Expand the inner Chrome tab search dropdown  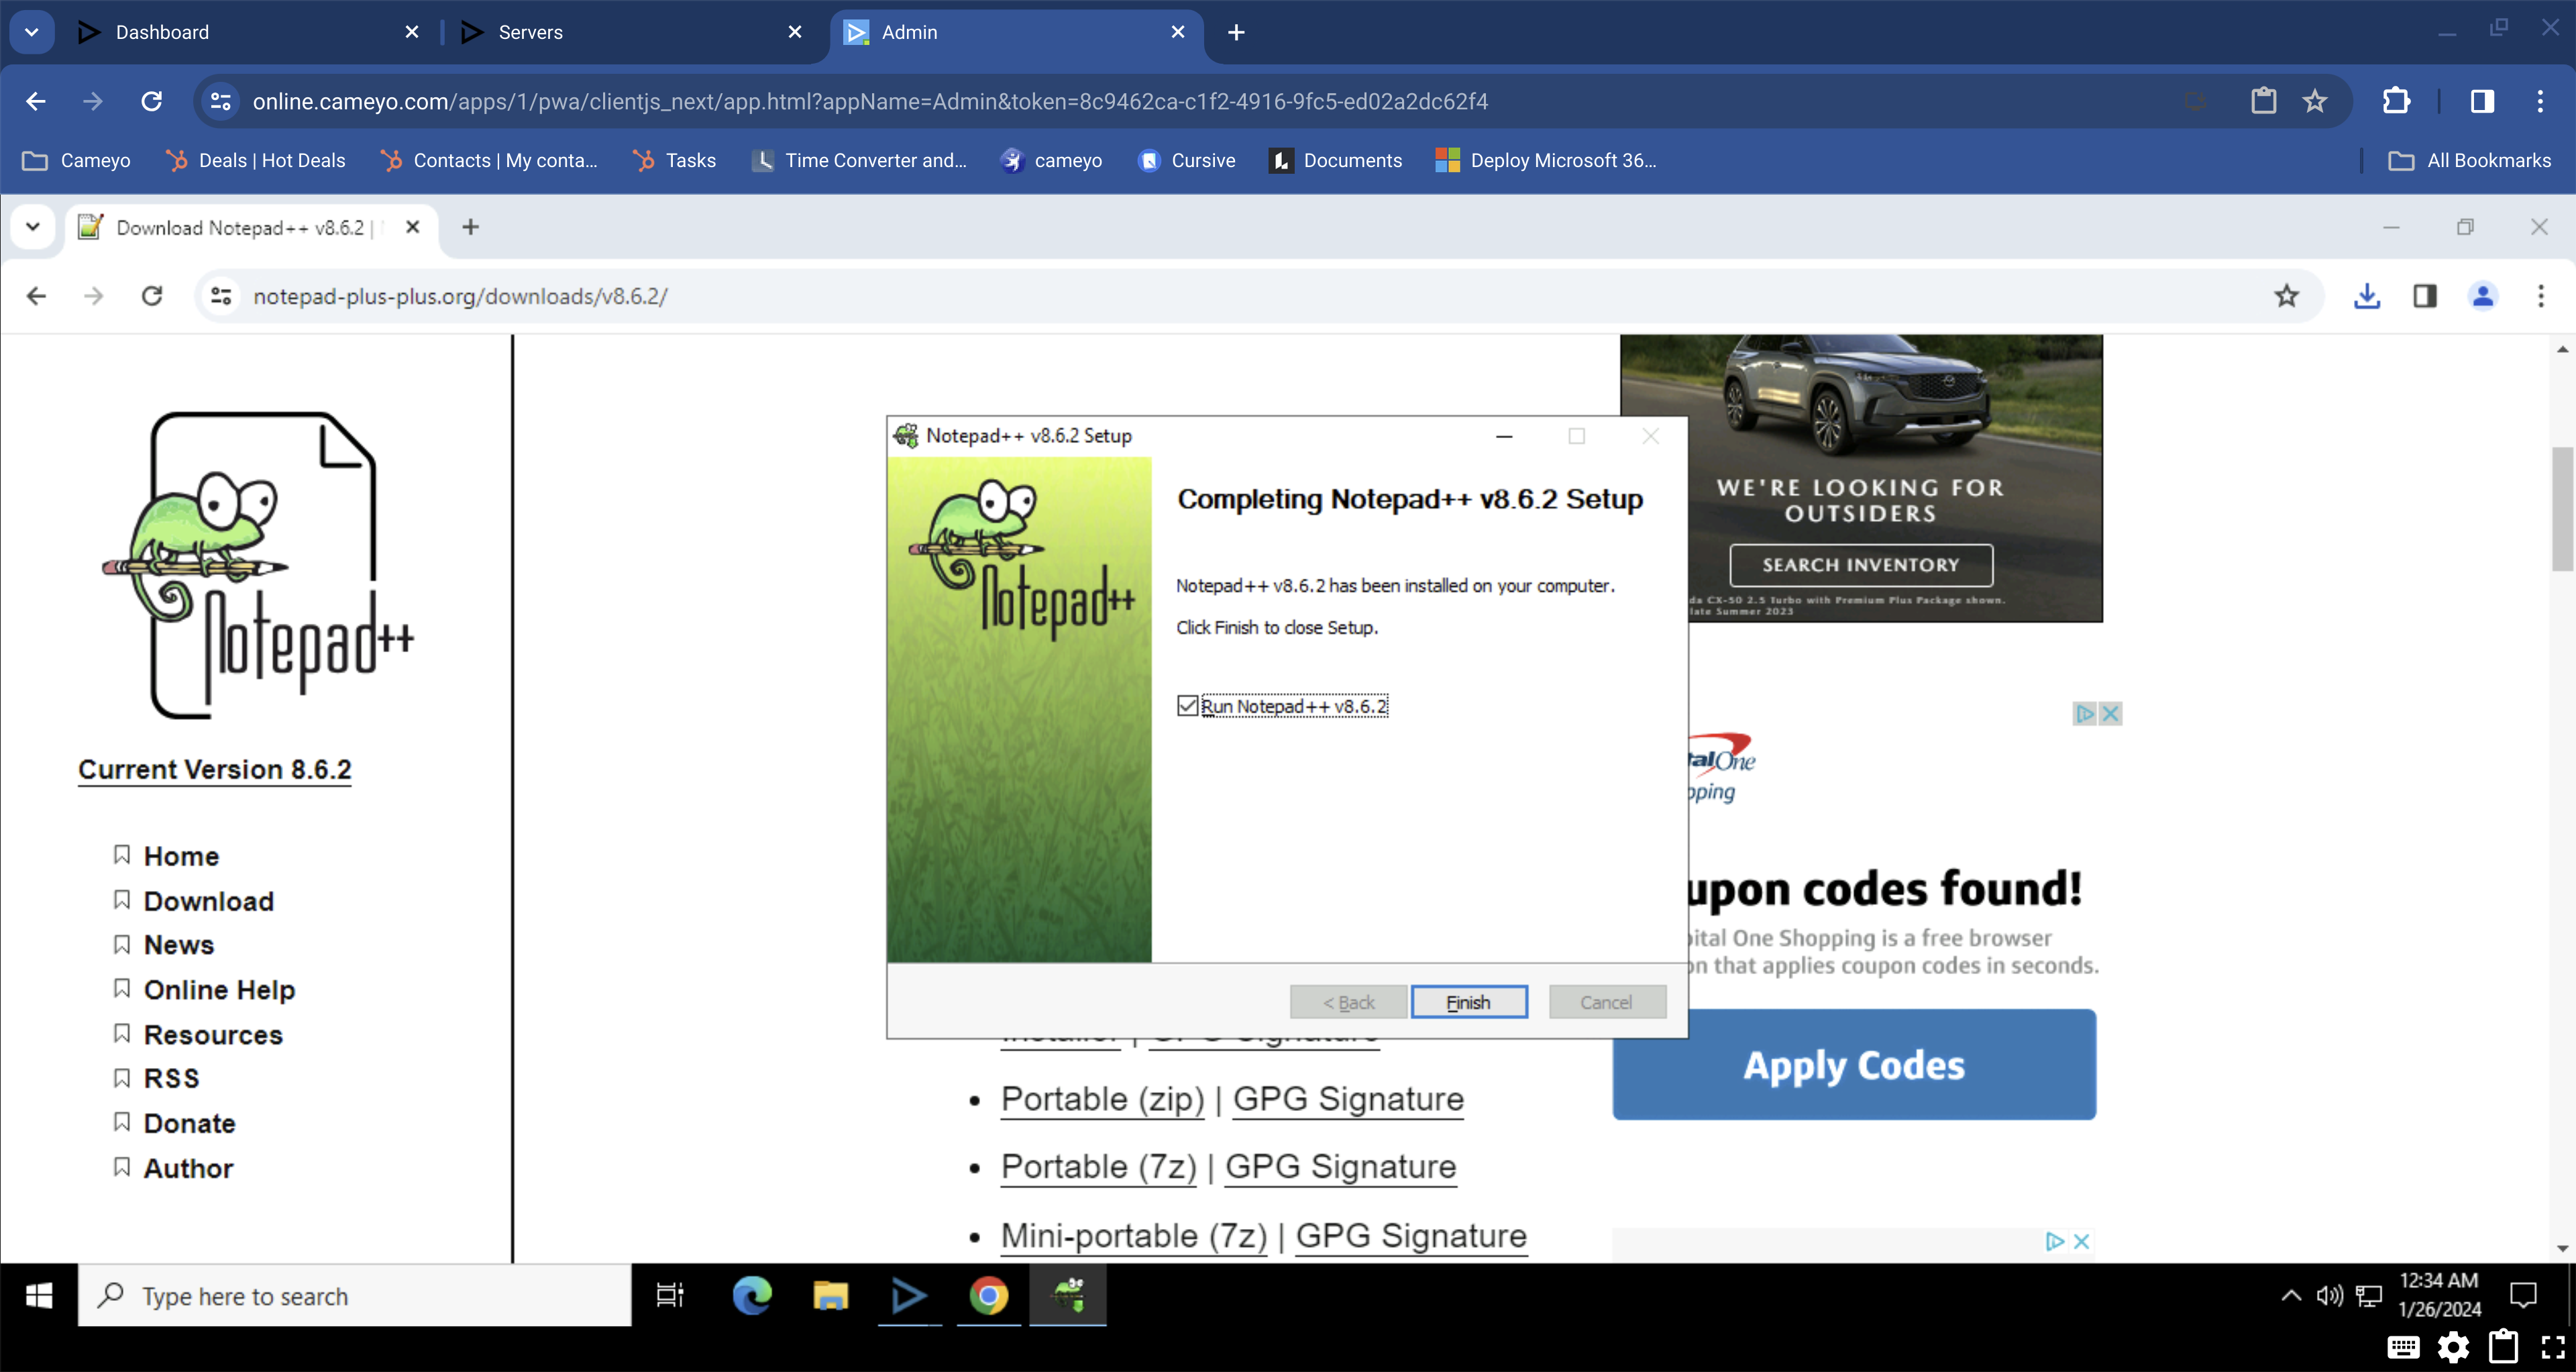32,227
